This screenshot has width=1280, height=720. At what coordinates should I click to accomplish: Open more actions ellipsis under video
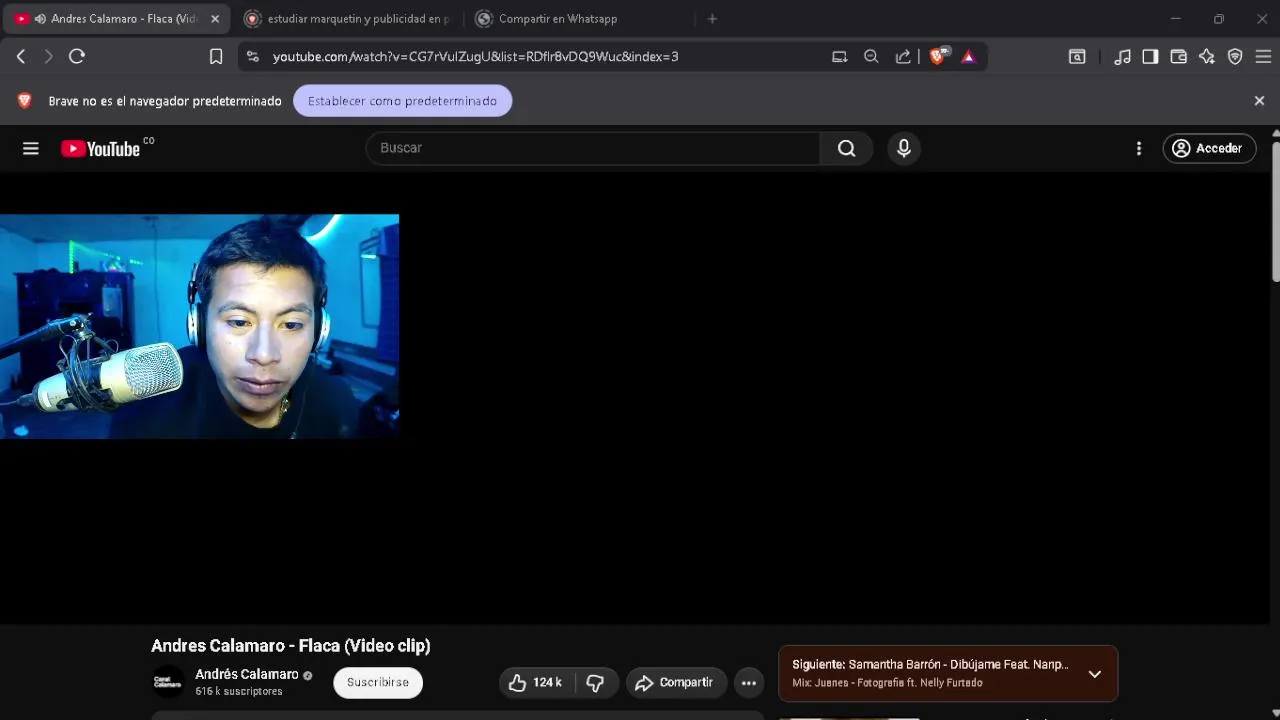coord(748,683)
